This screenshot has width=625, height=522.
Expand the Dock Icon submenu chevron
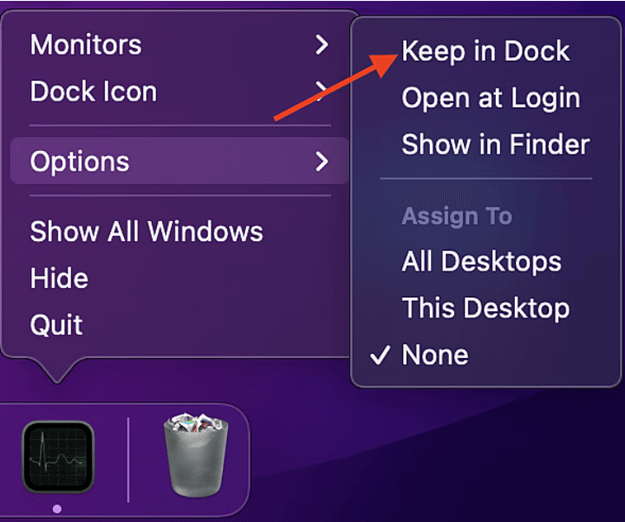pos(321,92)
